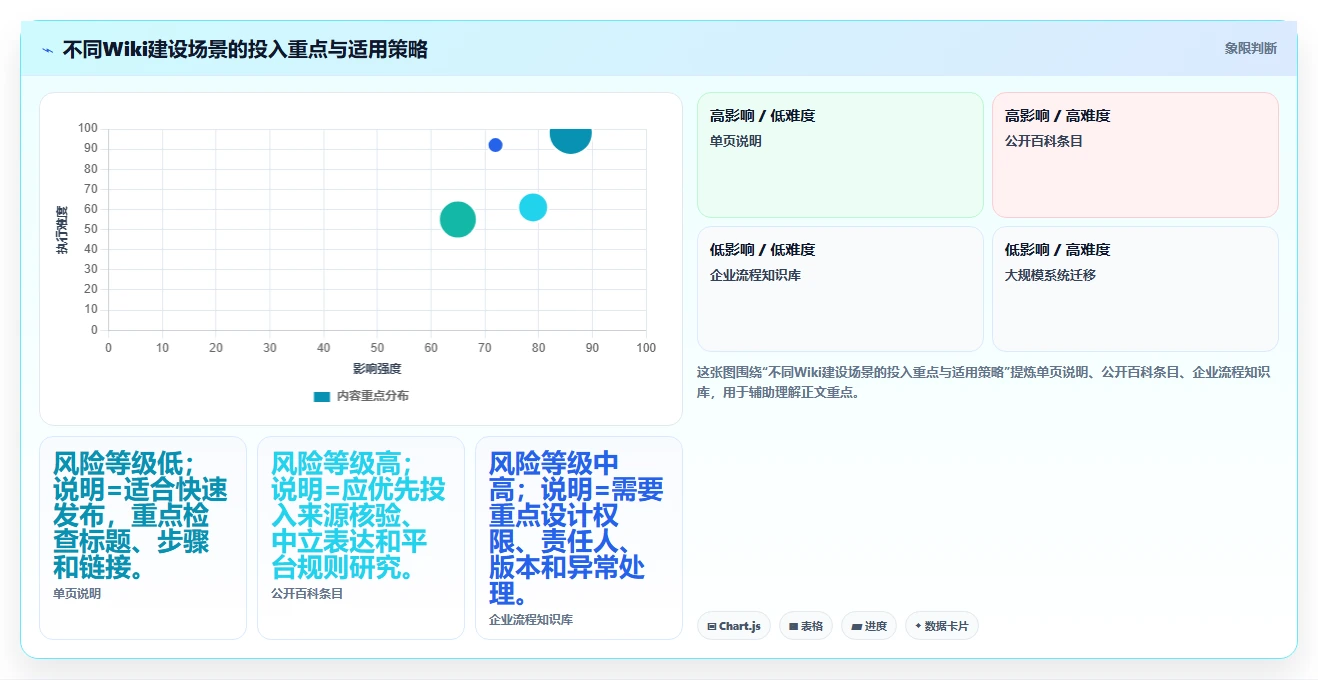Click the Chart.js tag chip
1318x680 pixels.
pyautogui.click(x=734, y=626)
